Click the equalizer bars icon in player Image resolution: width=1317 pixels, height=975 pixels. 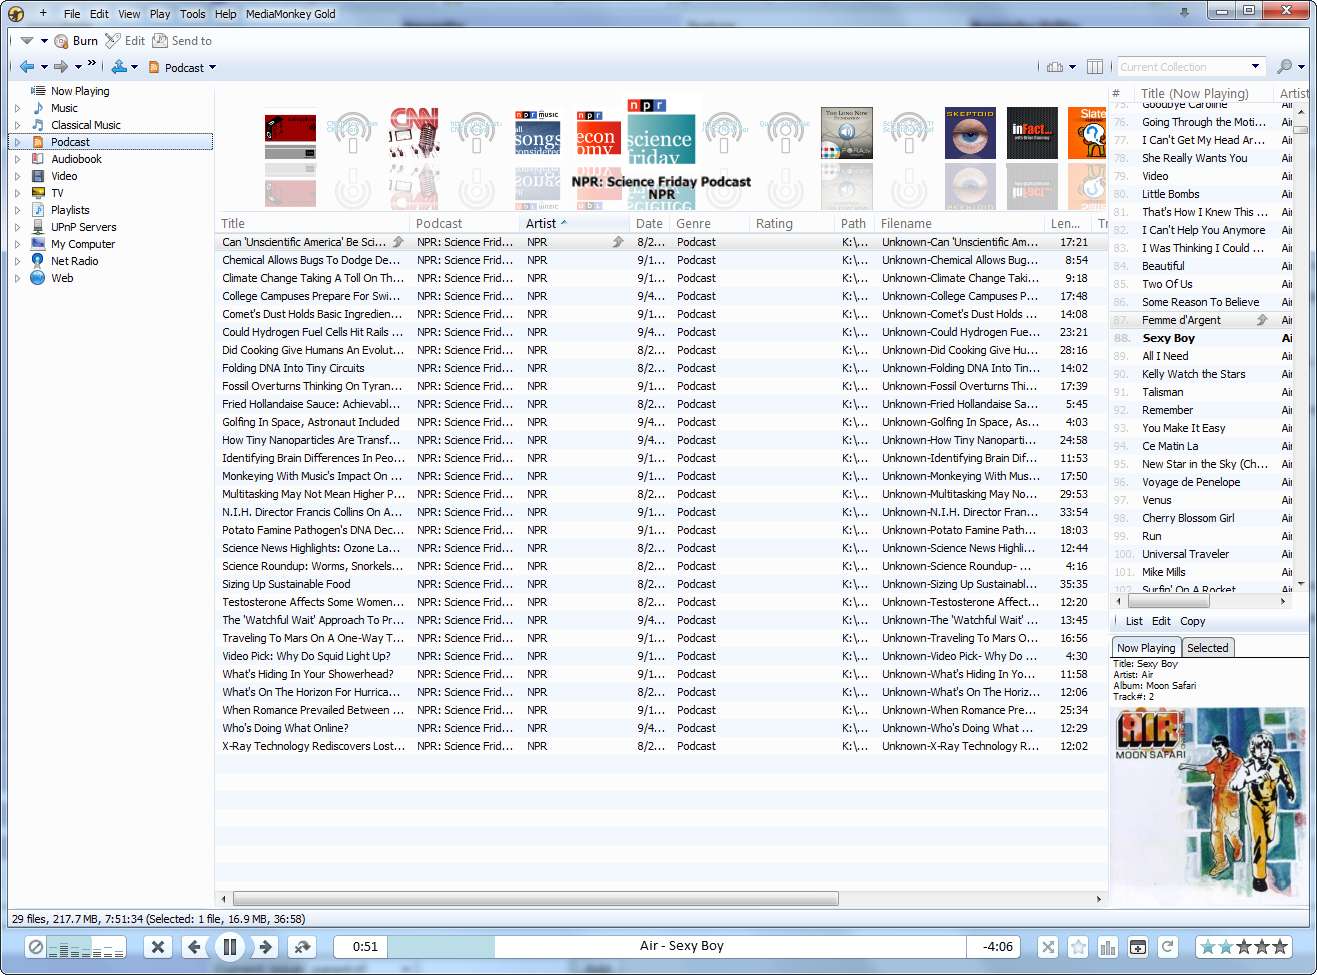pyautogui.click(x=1108, y=946)
